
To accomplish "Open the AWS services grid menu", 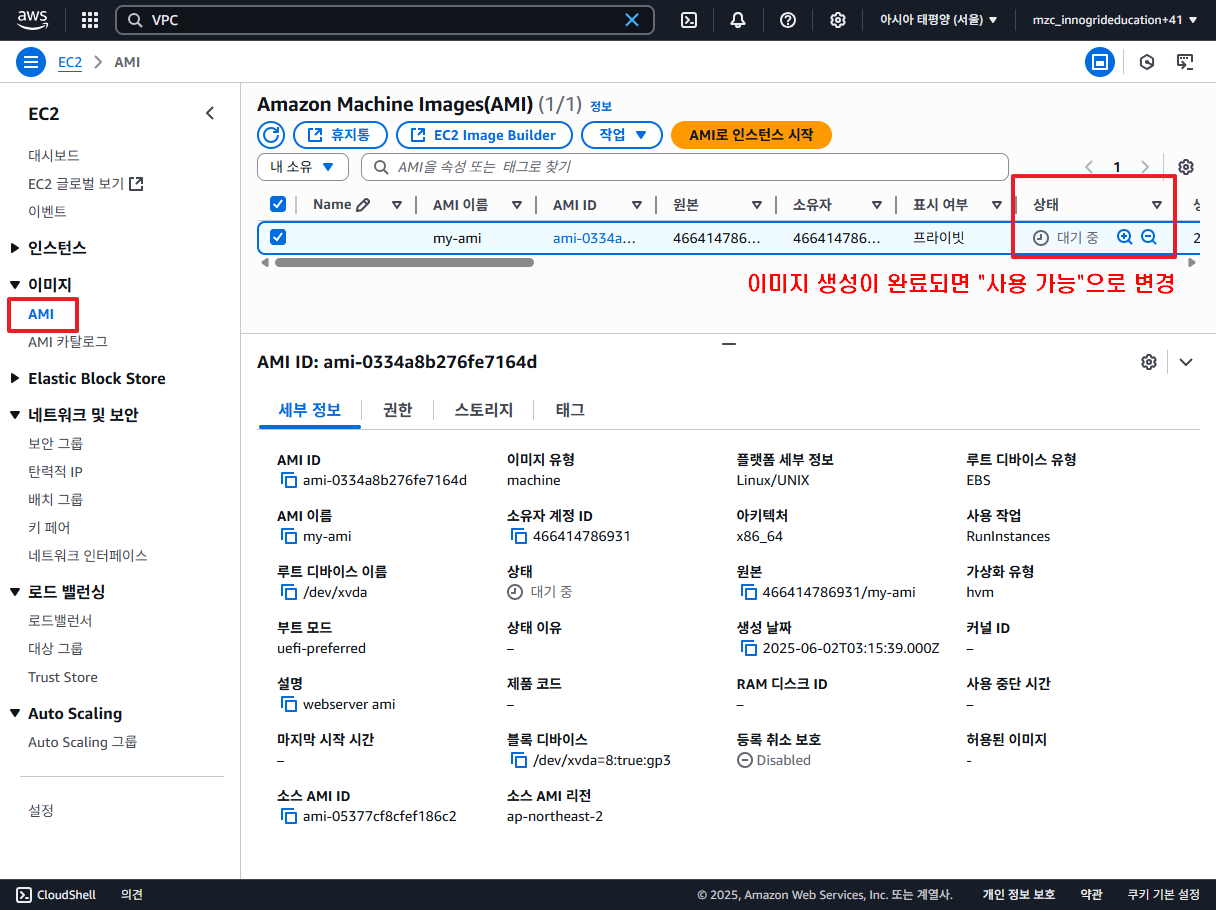I will tap(90, 20).
